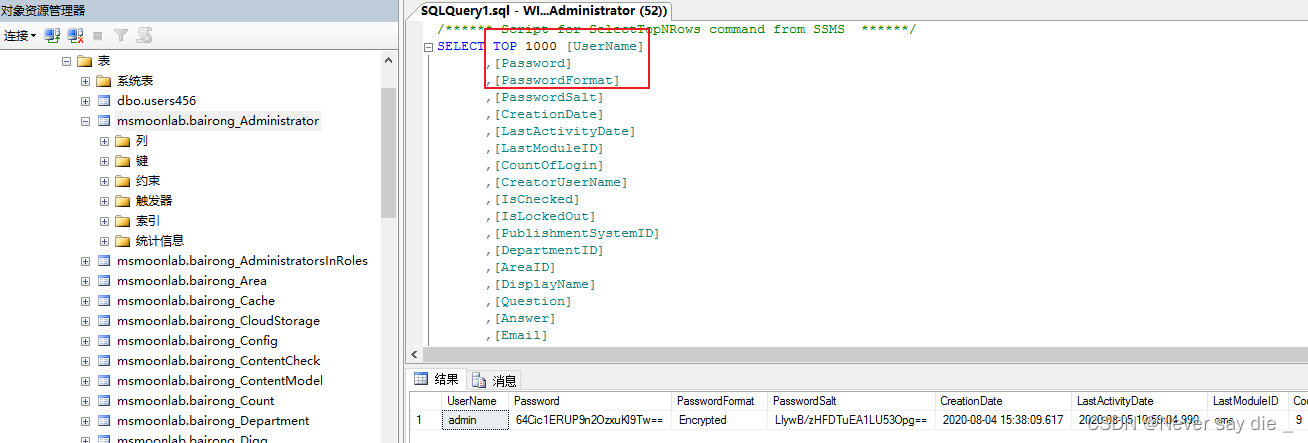Select the 2020-08-04 15:38:09.617 cell
The width and height of the screenshot is (1308, 443).
point(1004,420)
